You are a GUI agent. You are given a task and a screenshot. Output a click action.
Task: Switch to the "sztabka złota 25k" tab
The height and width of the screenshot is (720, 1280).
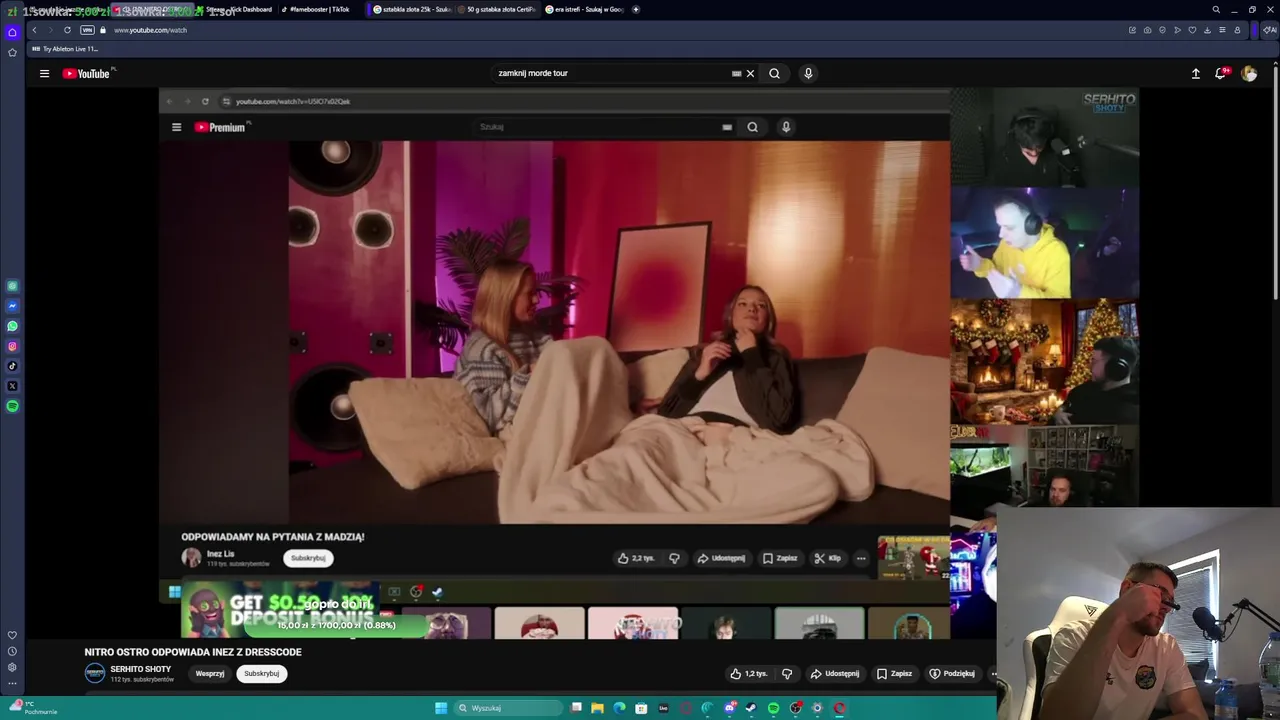coord(412,9)
